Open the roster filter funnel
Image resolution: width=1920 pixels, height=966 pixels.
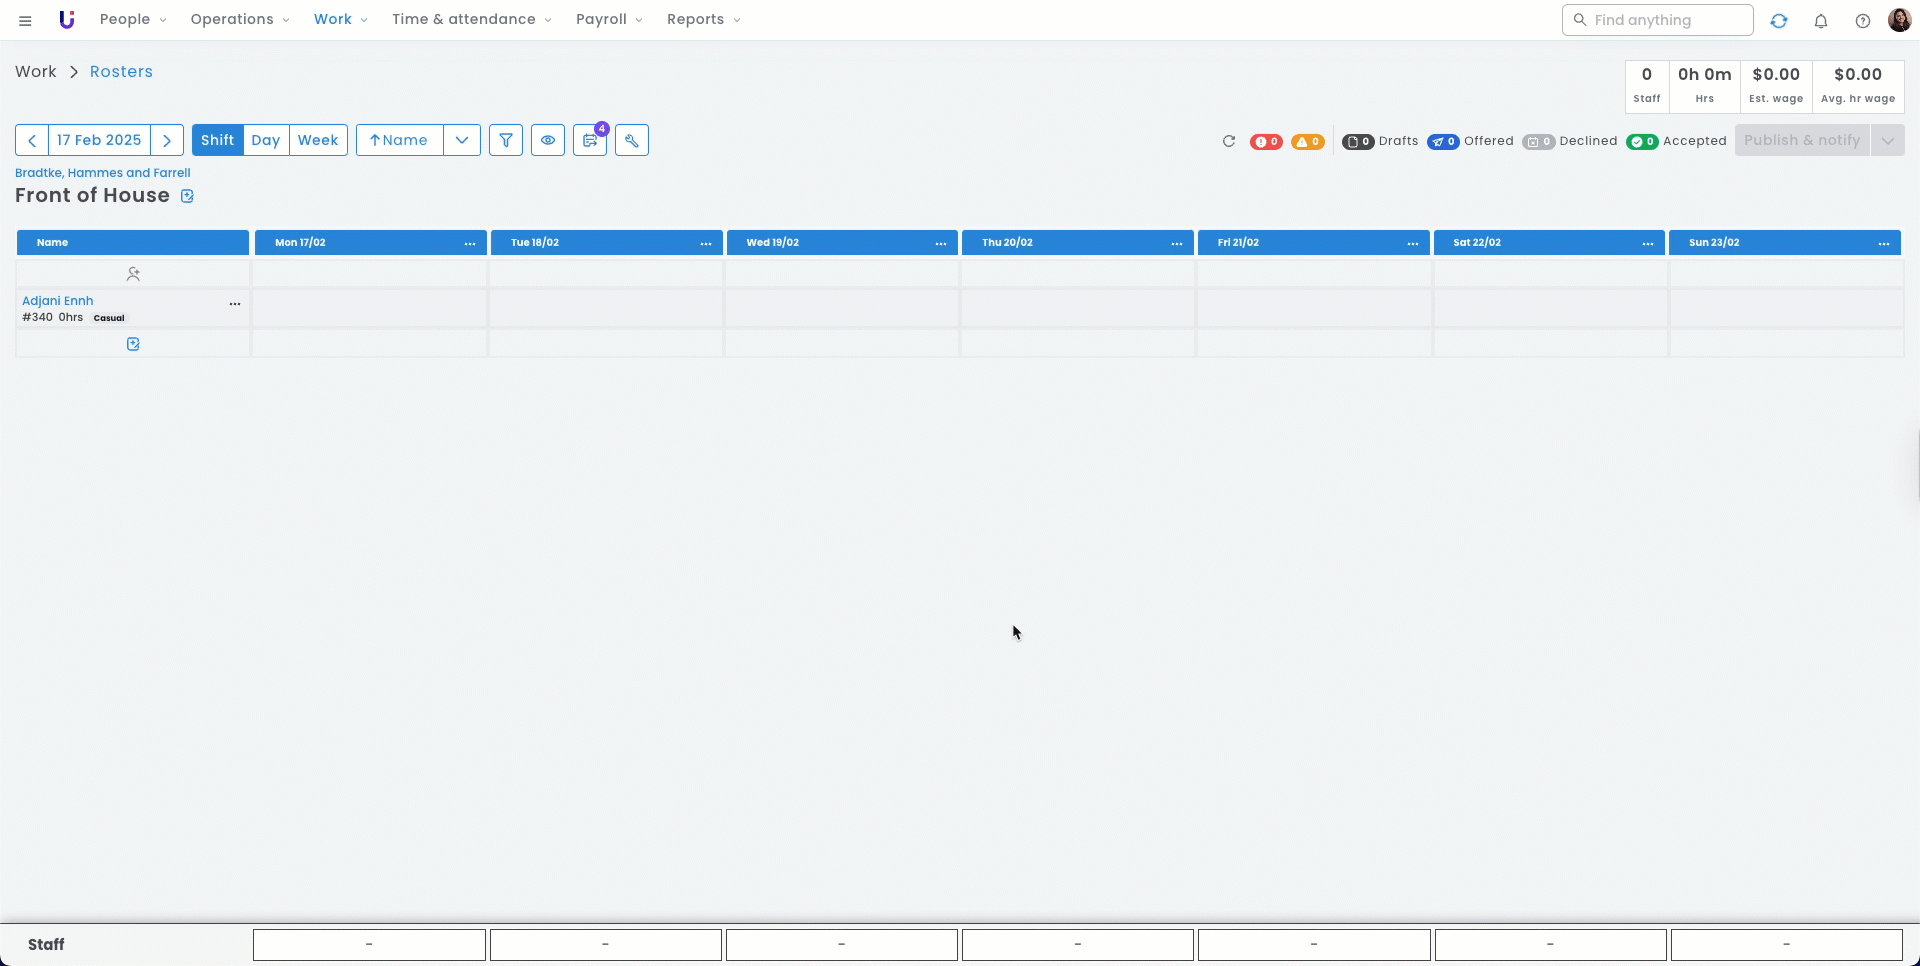(506, 140)
